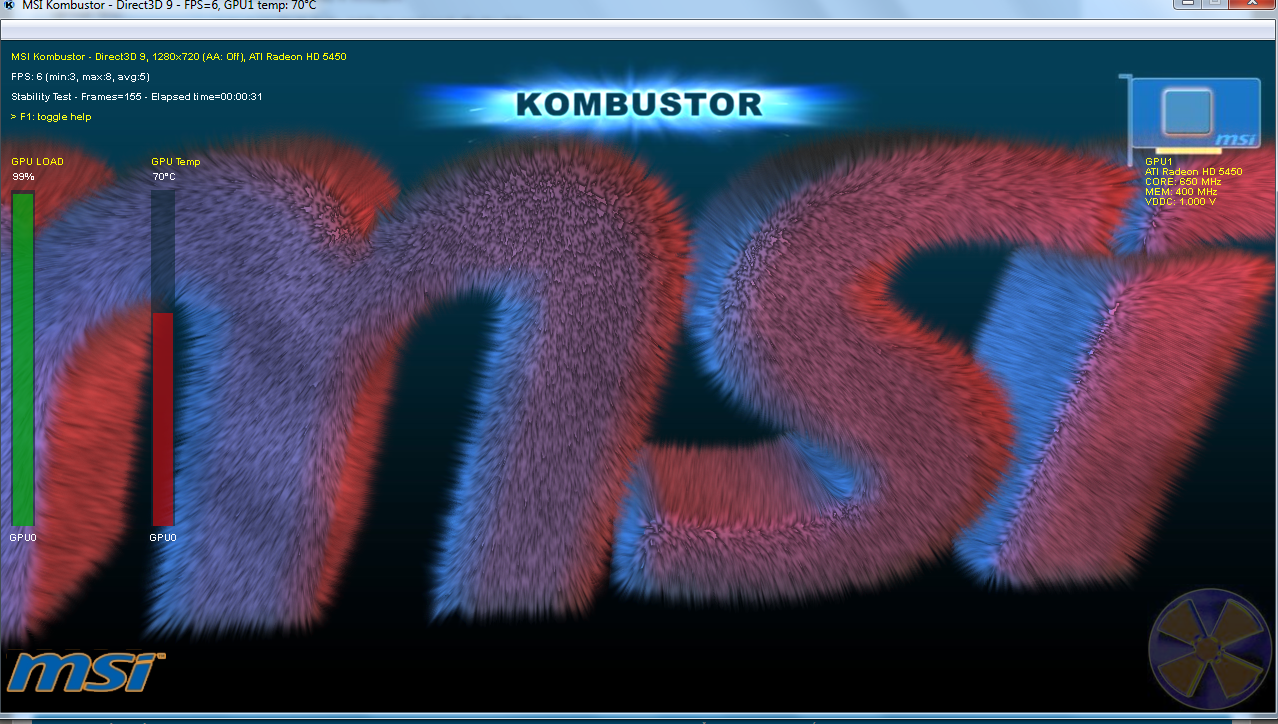Click the 'GPU Temp' label

point(176,161)
